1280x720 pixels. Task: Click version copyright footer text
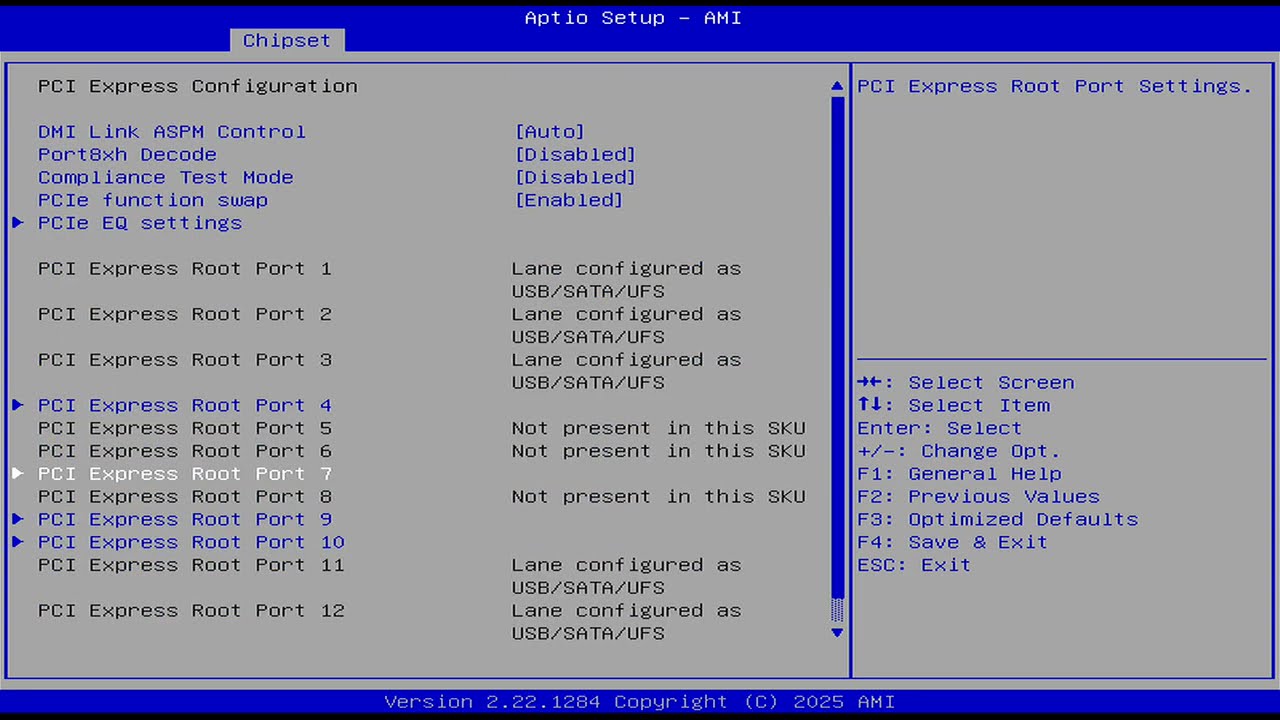pyautogui.click(x=640, y=702)
